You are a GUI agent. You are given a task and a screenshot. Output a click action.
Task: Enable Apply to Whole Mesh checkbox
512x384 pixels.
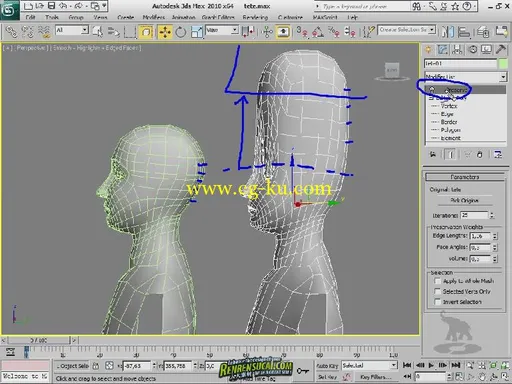tap(437, 281)
